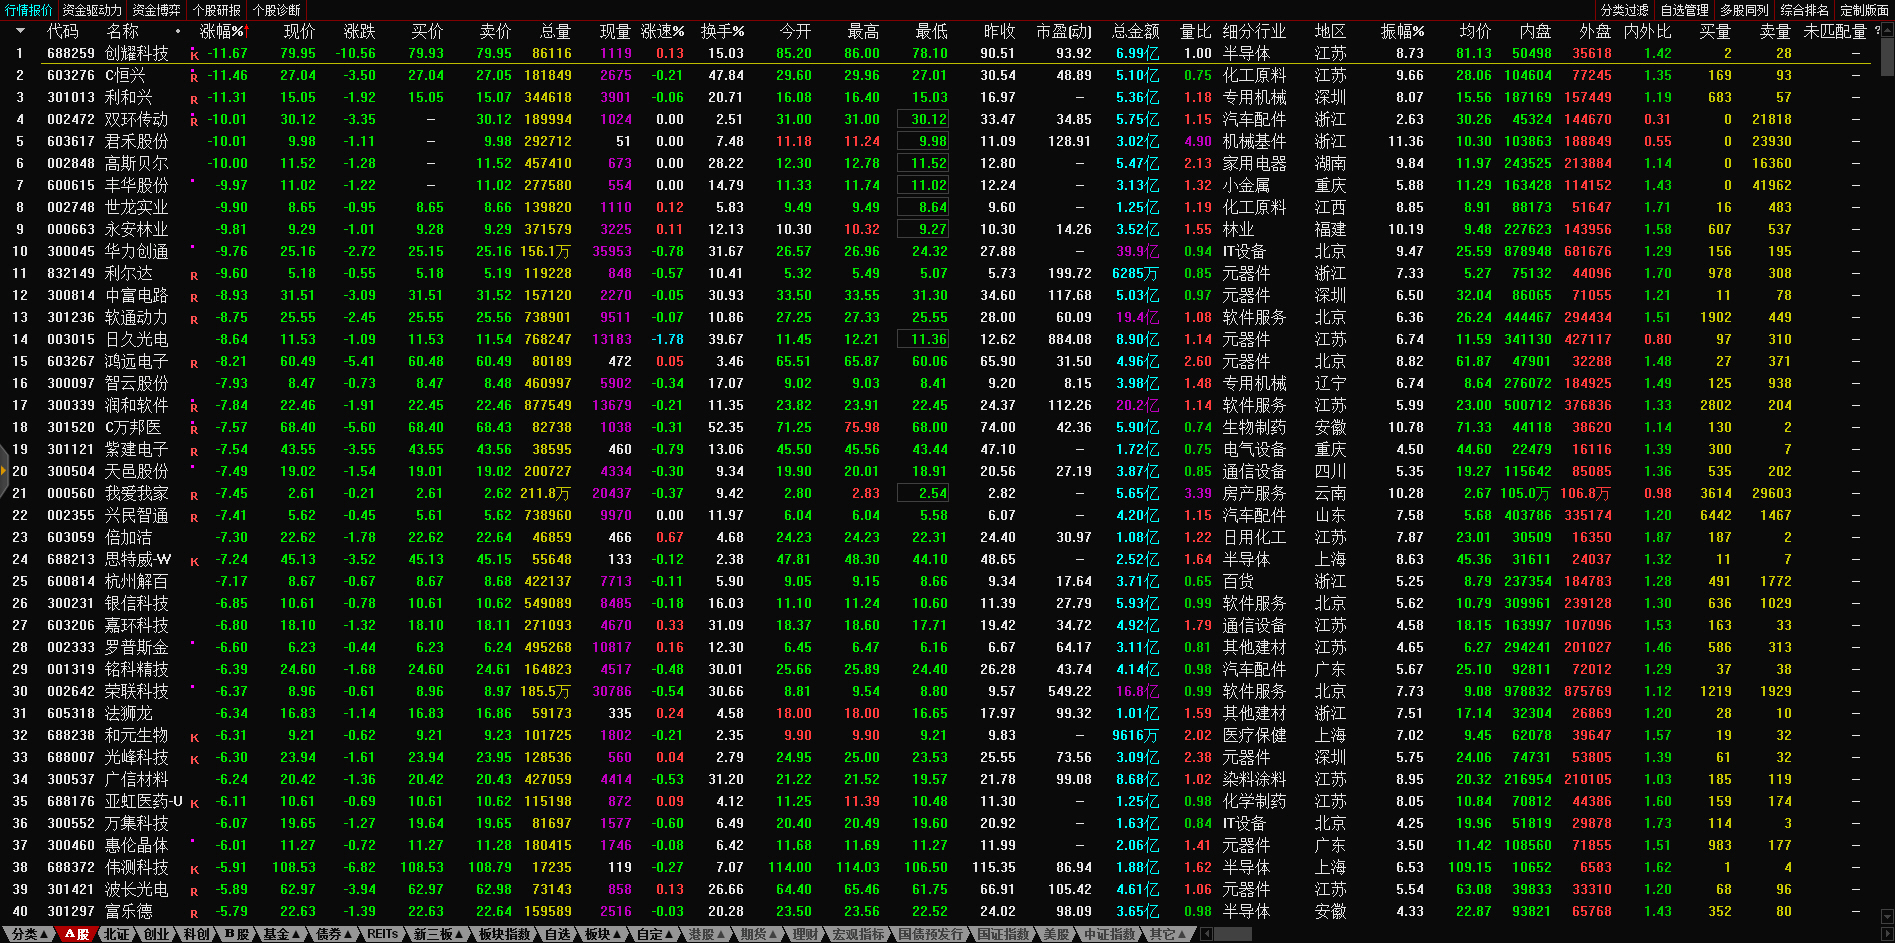Click the small dot icon after 名称 header
The width and height of the screenshot is (1895, 943).
click(x=178, y=31)
